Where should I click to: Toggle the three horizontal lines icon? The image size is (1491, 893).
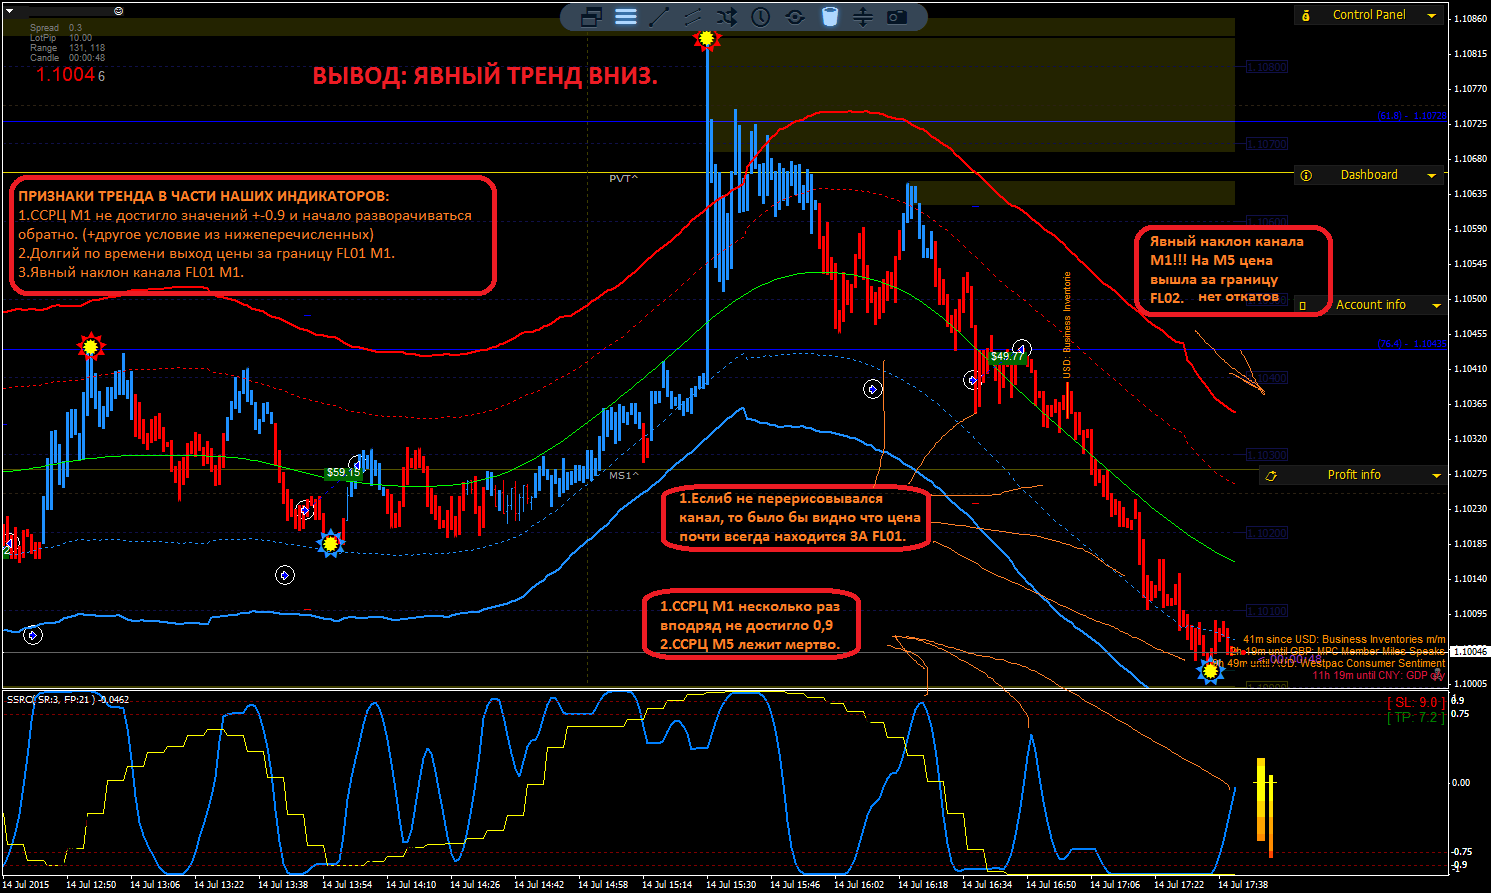[x=626, y=17]
